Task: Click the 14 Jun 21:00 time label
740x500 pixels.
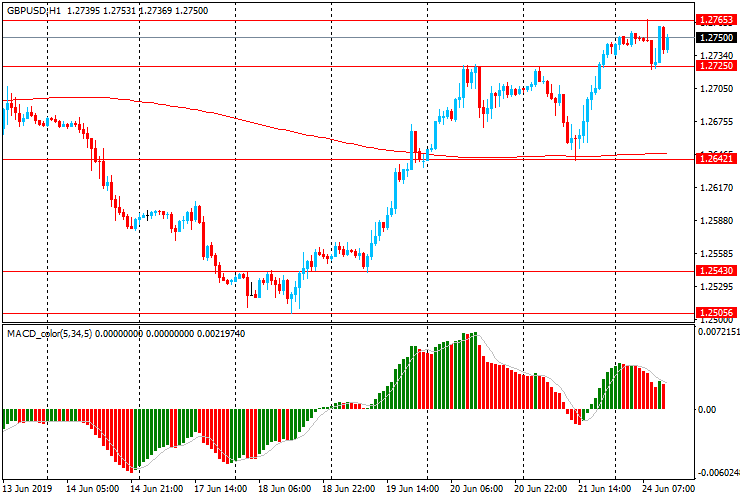Action: click(x=157, y=488)
